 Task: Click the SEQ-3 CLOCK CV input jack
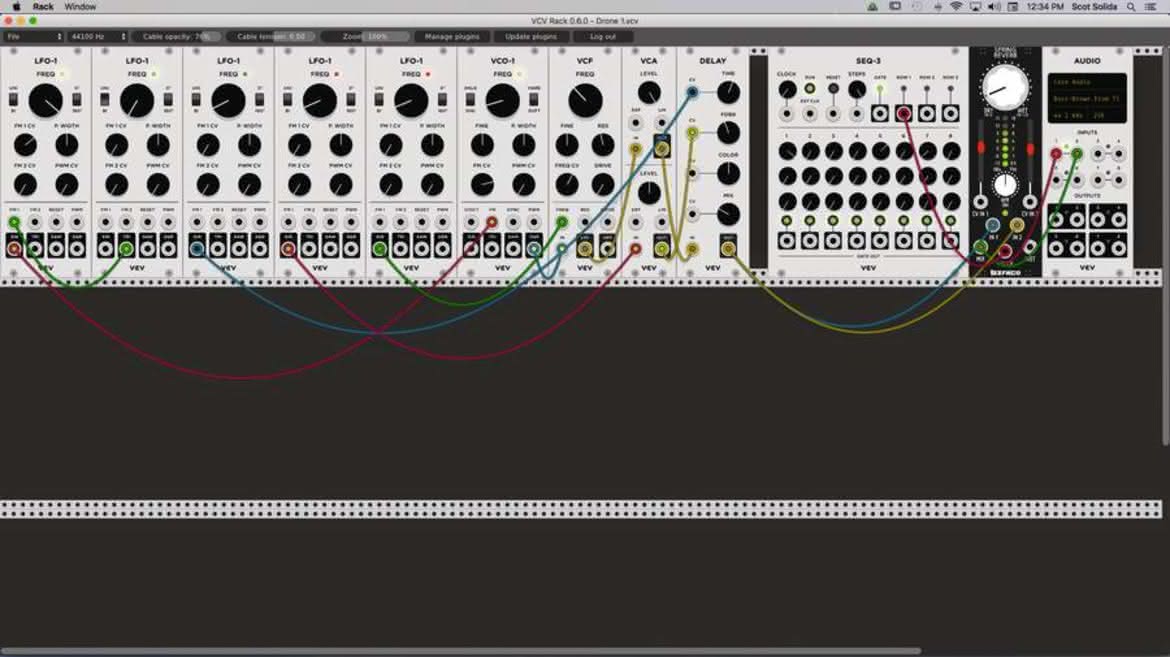point(786,113)
